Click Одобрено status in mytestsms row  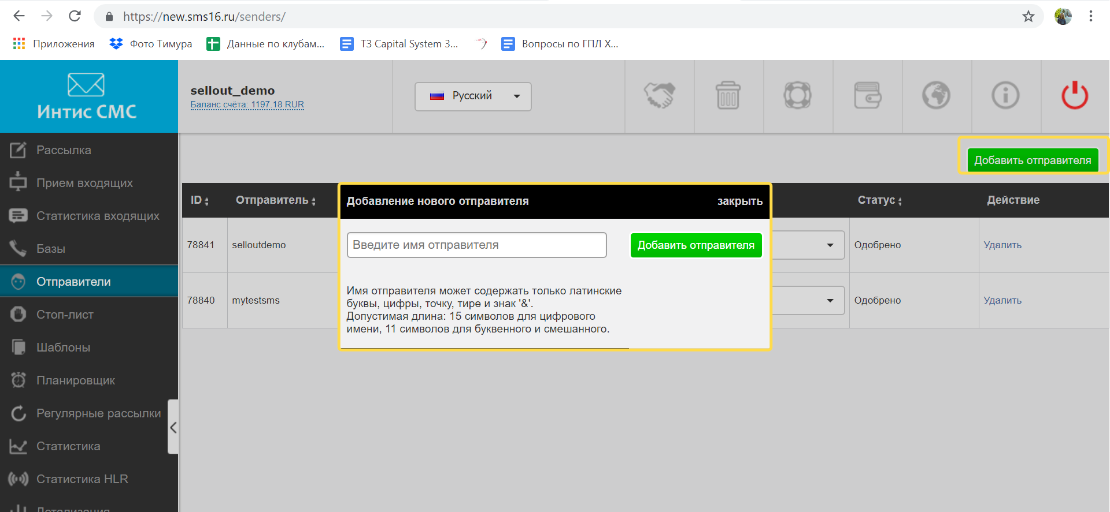[x=877, y=300]
